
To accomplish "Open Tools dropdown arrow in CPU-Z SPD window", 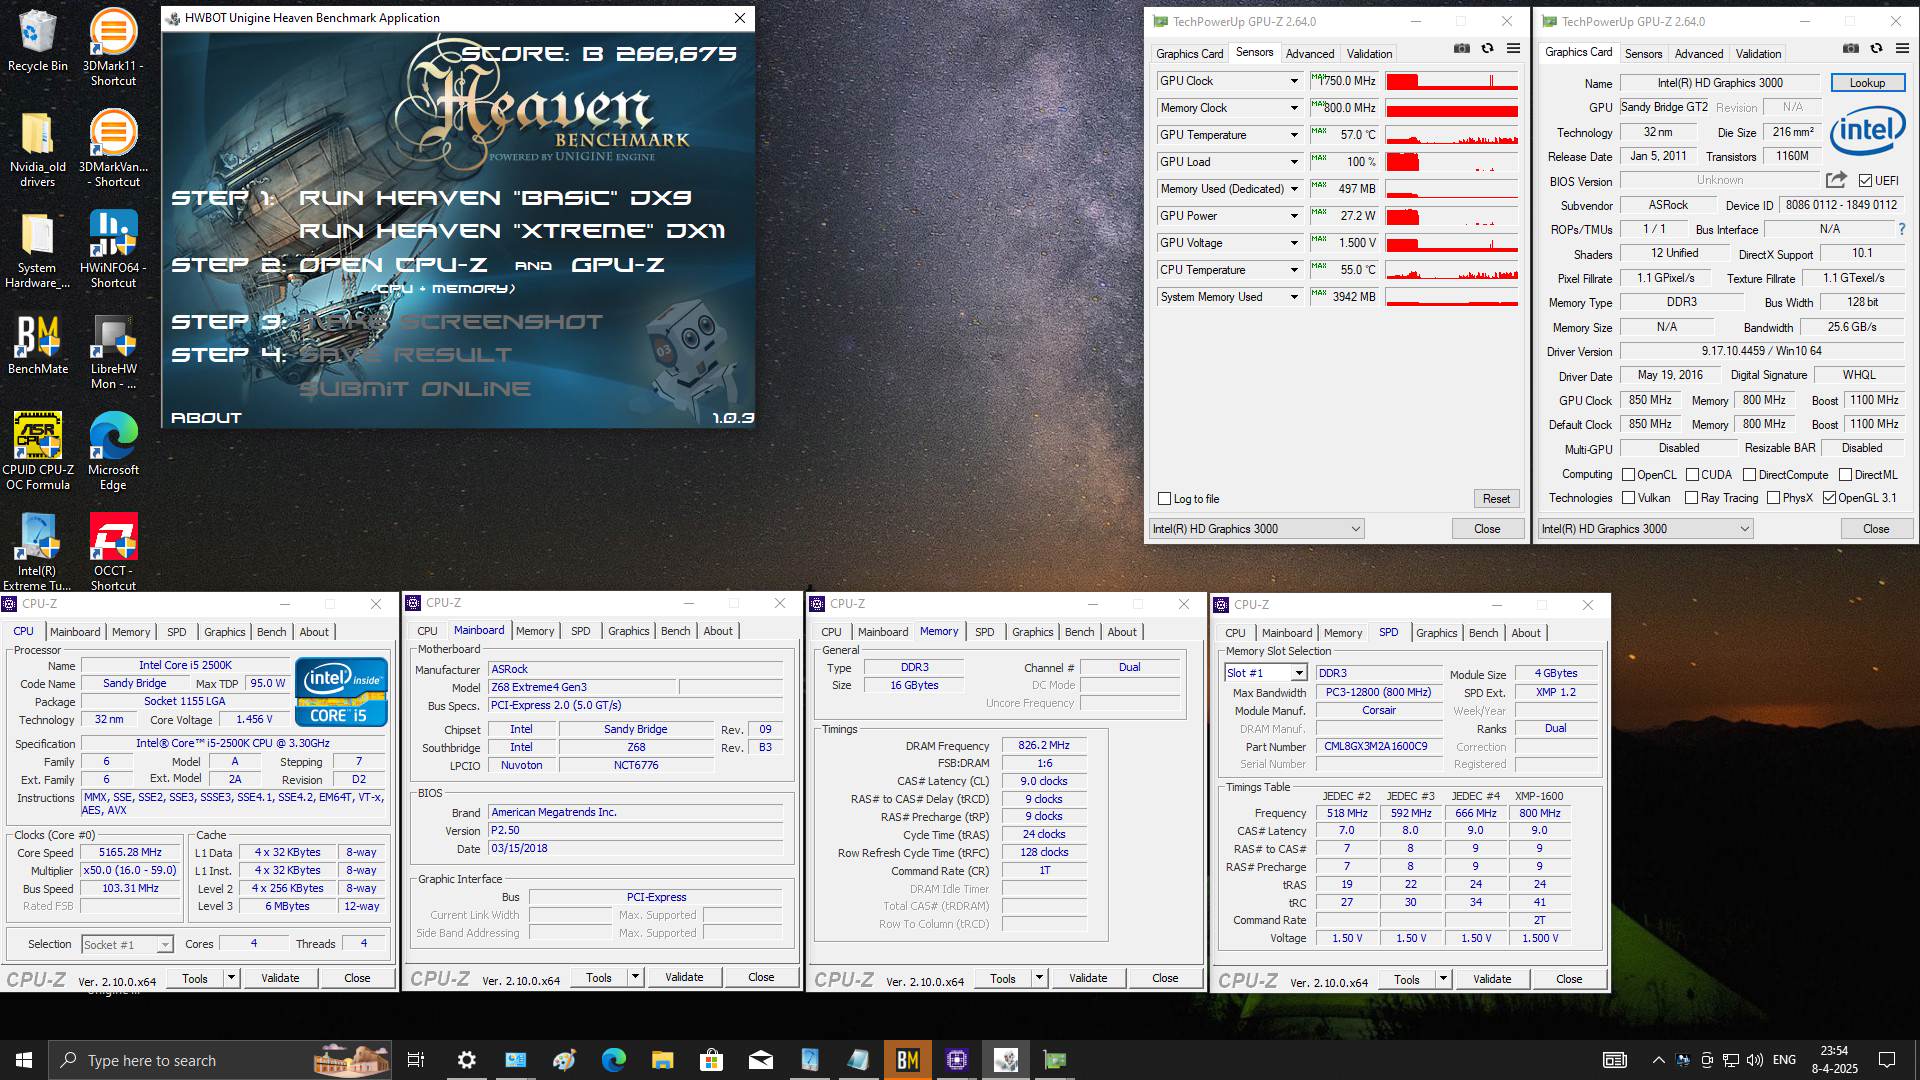I will pos(1443,979).
